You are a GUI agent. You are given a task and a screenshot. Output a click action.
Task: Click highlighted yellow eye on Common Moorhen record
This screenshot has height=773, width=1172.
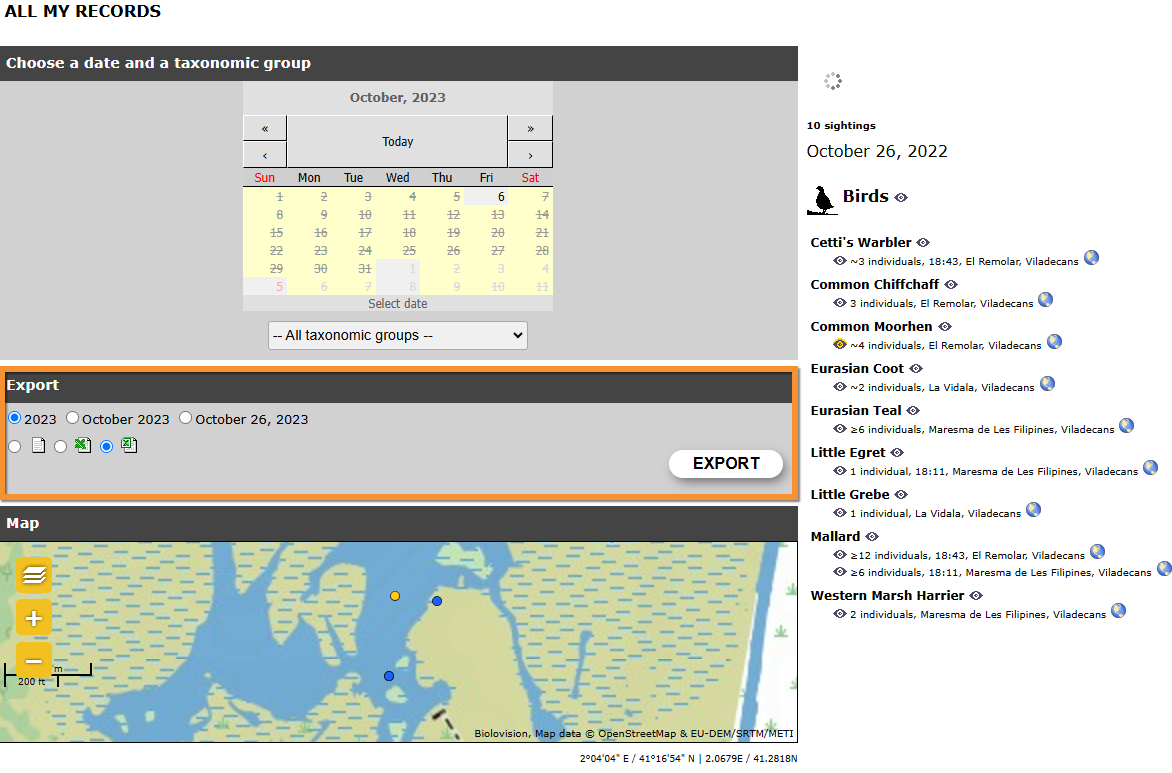pos(840,345)
